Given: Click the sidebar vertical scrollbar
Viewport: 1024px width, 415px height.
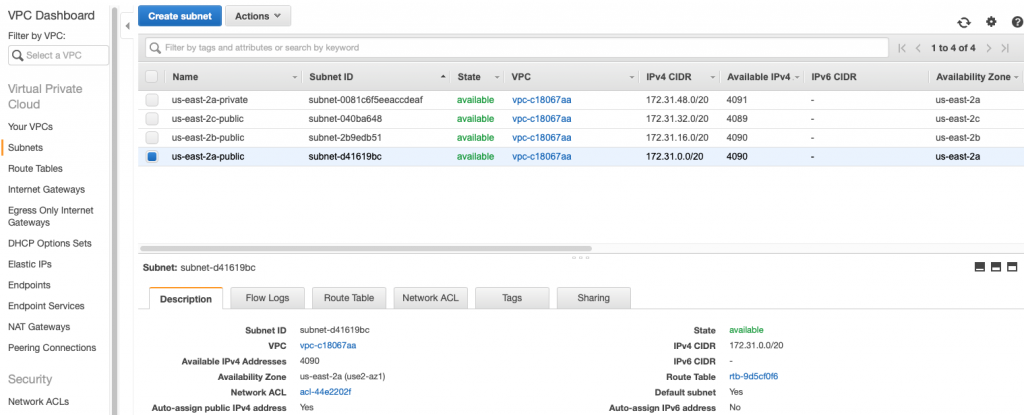Looking at the screenshot, I should click(114, 209).
